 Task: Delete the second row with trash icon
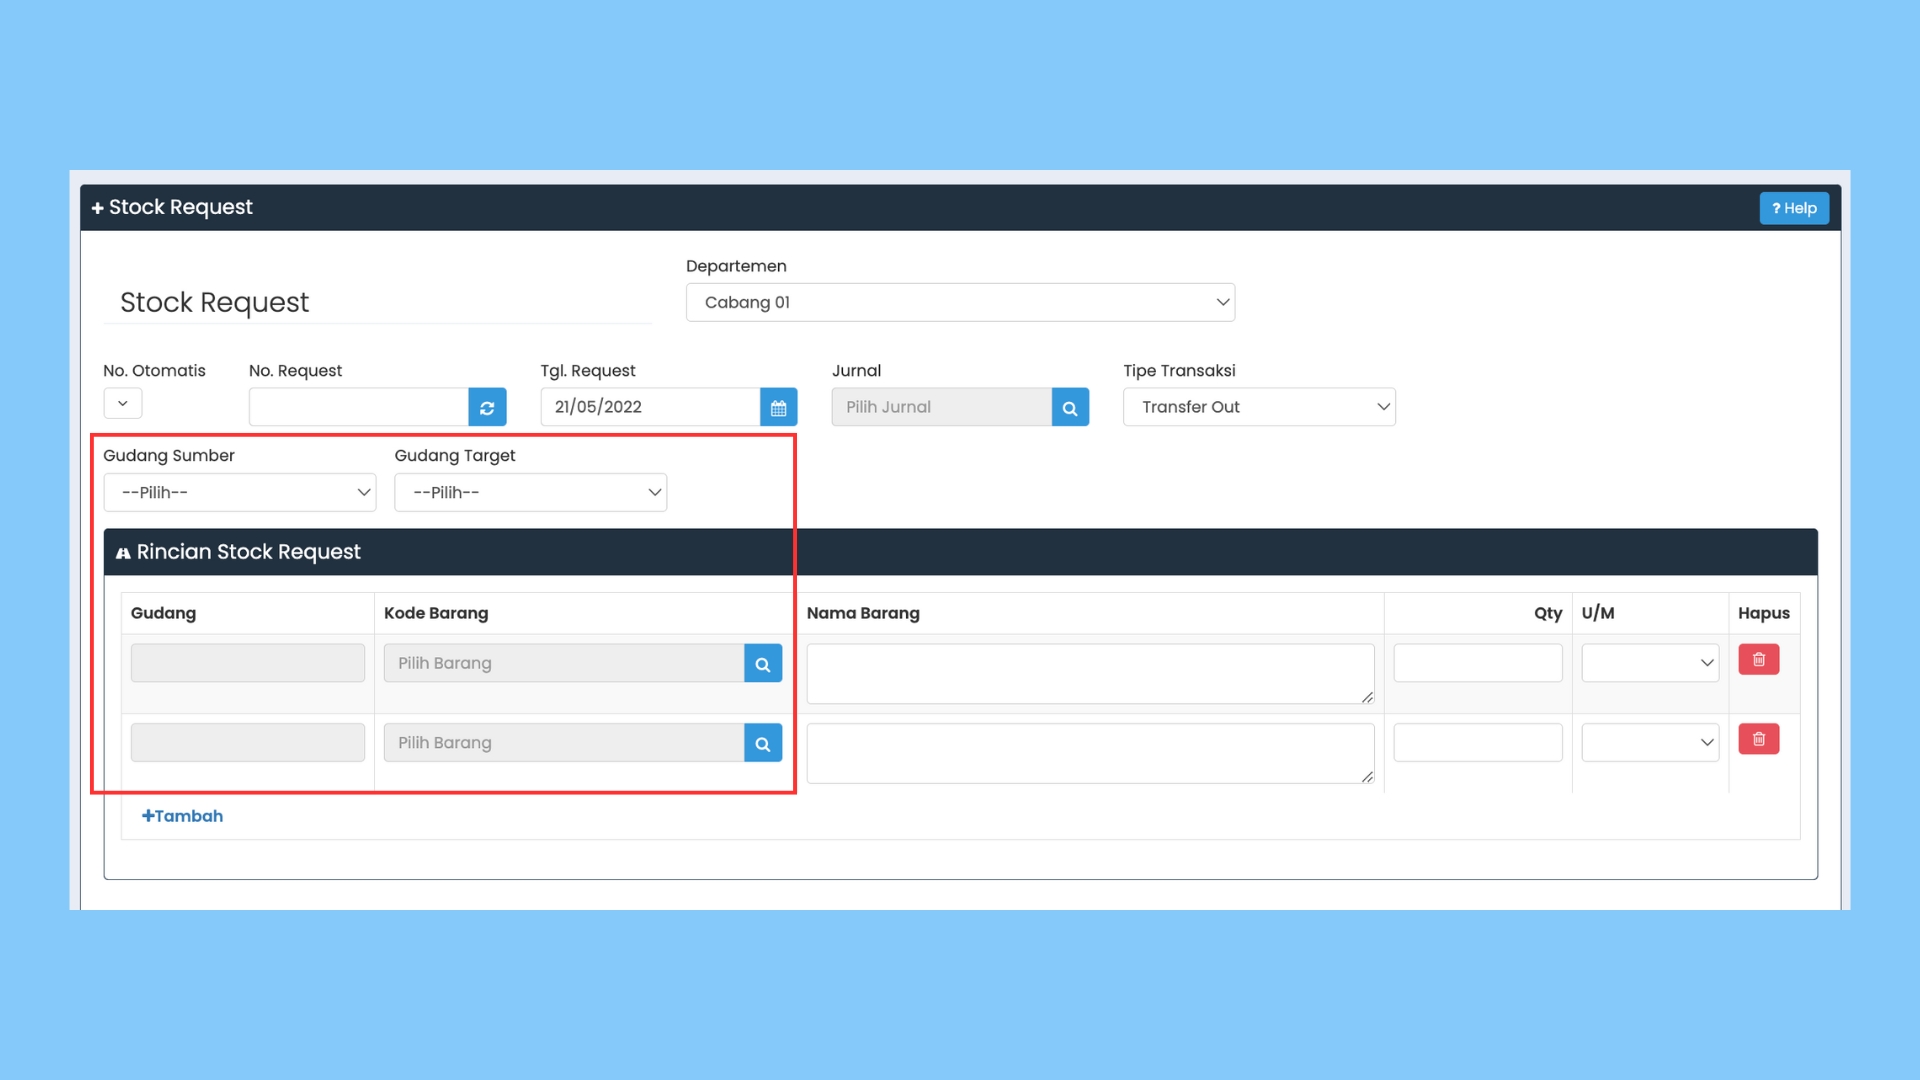[x=1759, y=739]
